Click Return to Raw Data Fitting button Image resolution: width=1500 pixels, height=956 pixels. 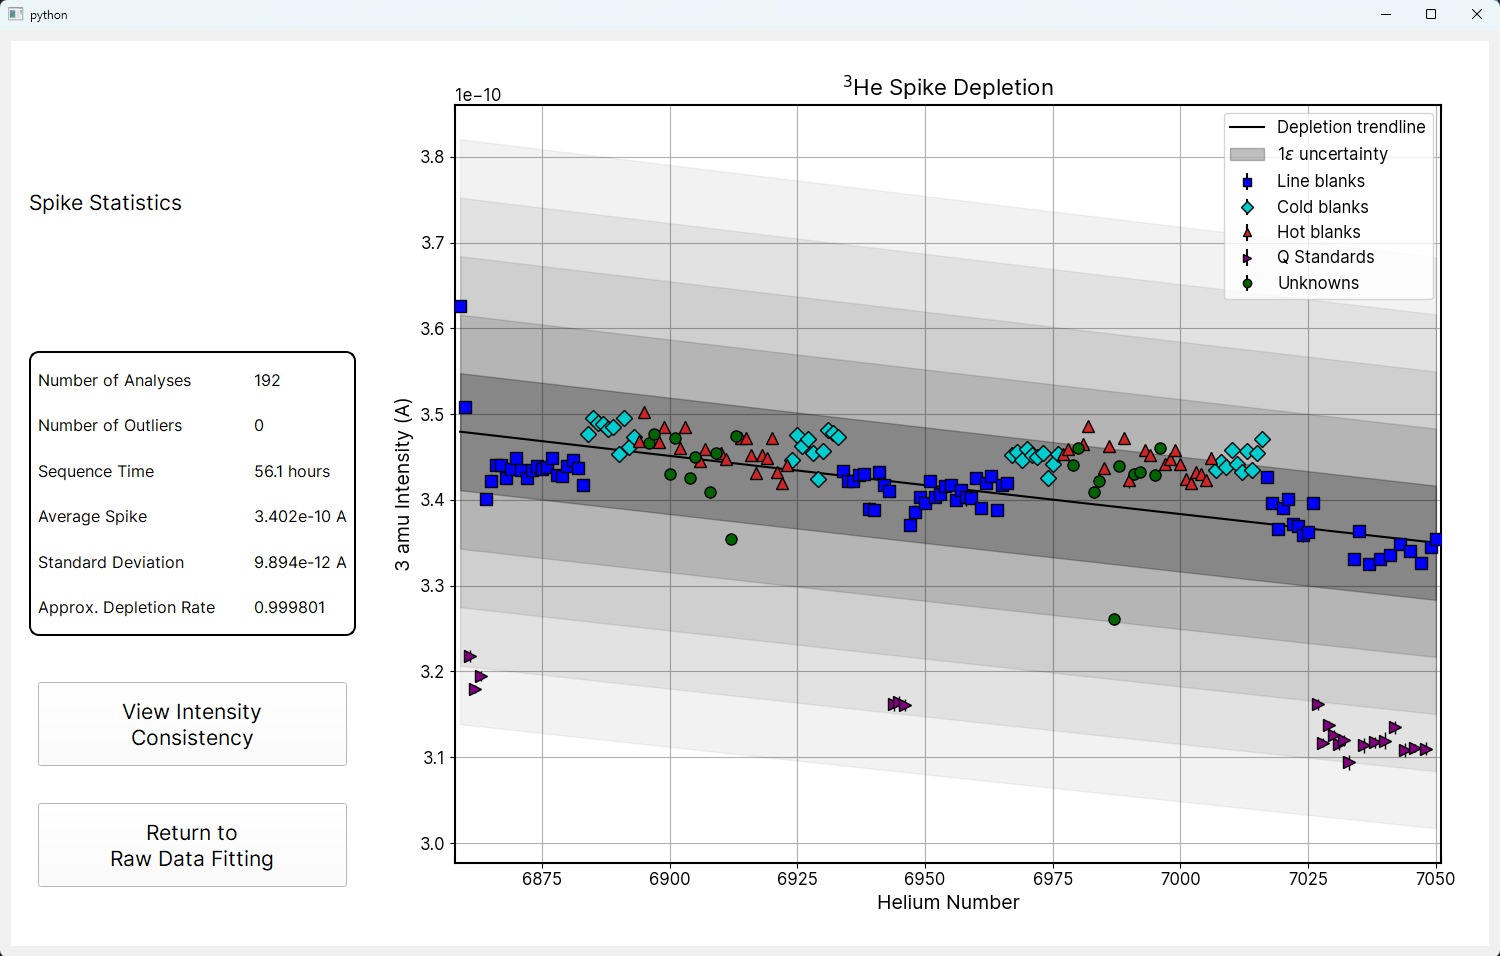click(192, 845)
